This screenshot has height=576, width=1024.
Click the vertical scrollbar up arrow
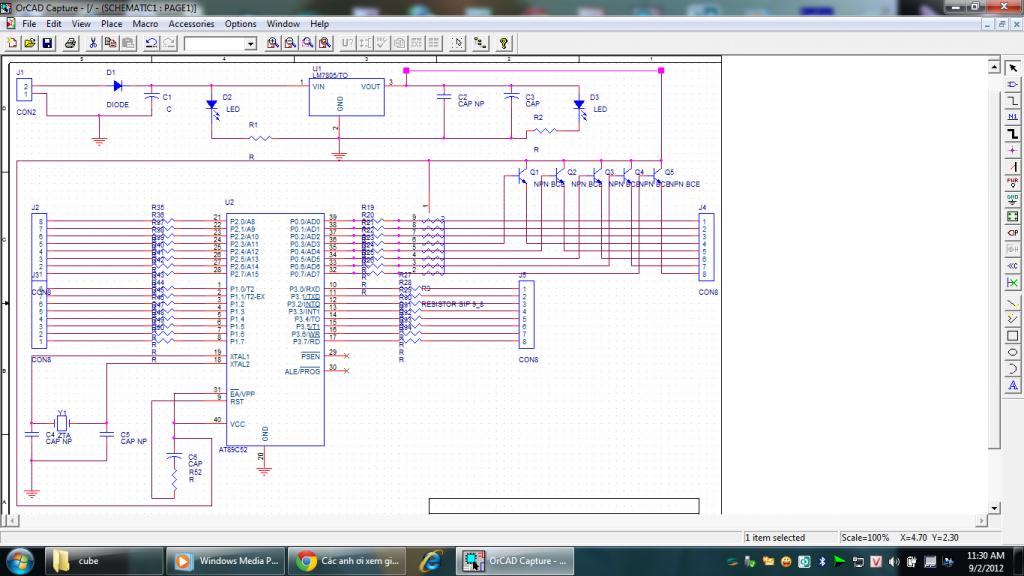[994, 67]
